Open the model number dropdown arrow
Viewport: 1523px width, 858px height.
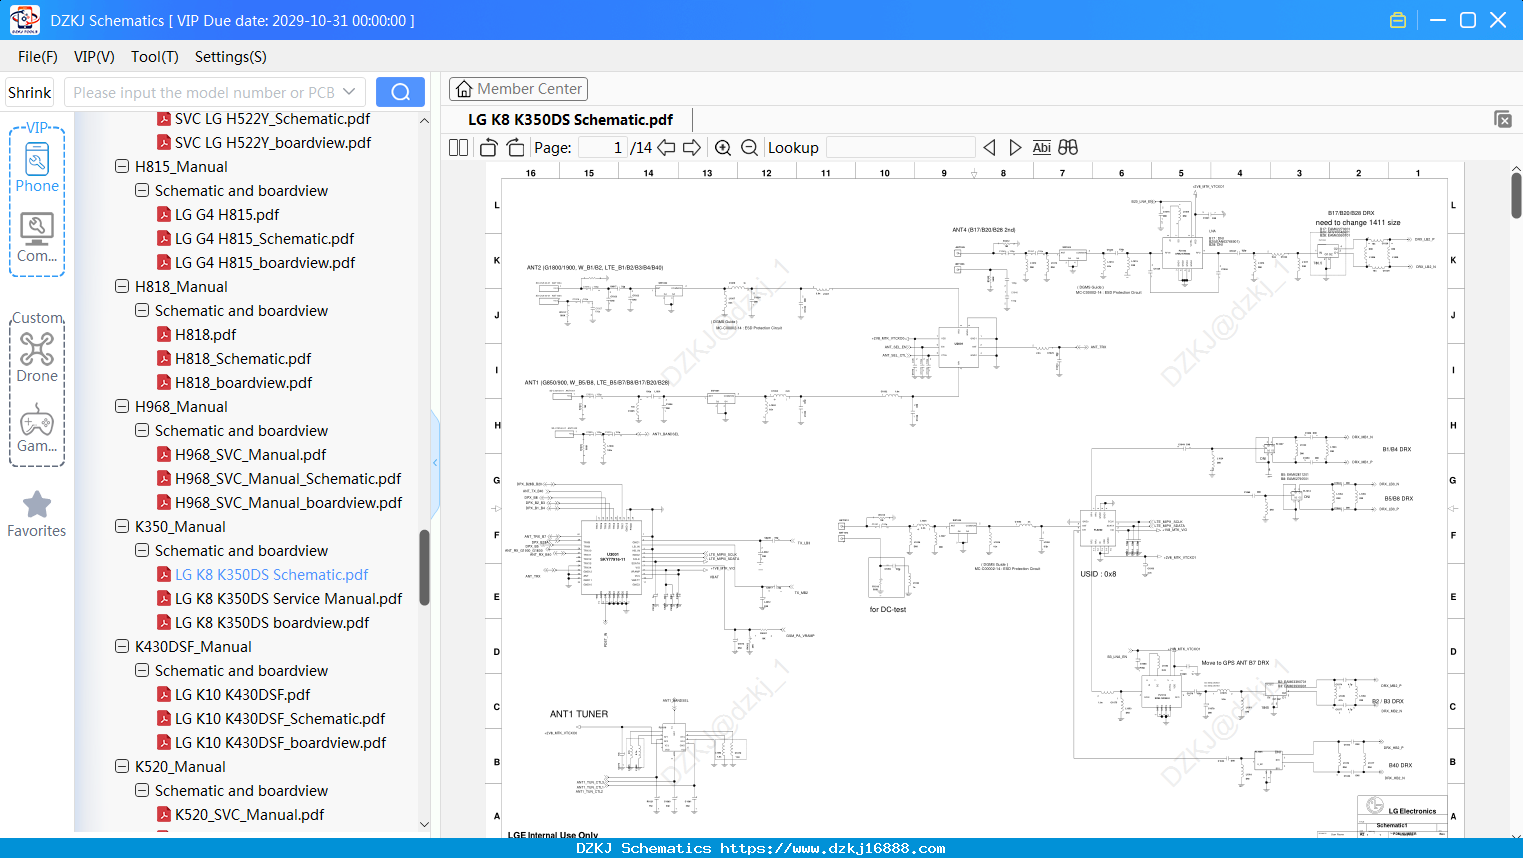(349, 92)
